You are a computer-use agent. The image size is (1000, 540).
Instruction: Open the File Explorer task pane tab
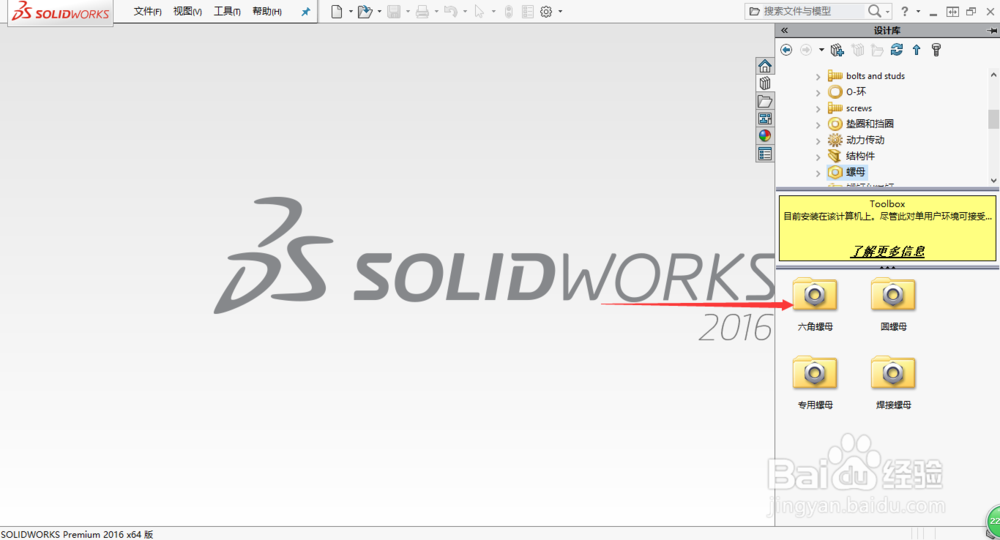click(x=765, y=101)
